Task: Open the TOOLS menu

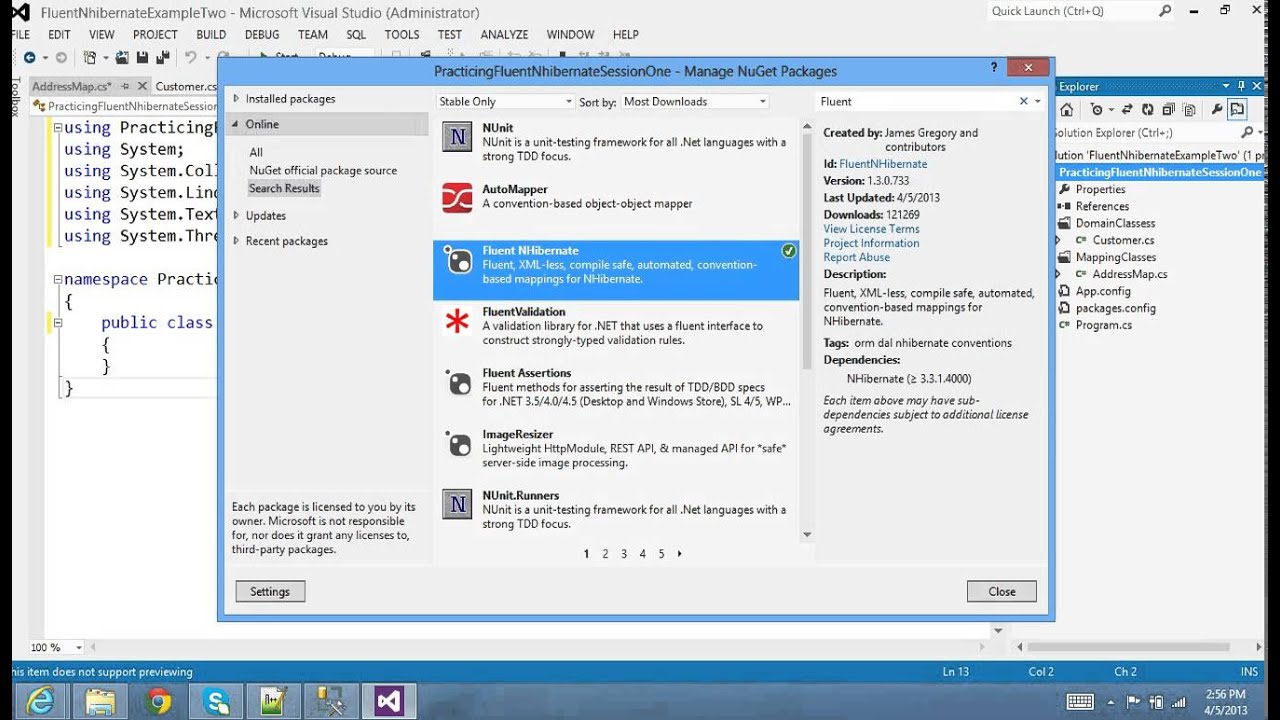Action: coord(402,34)
